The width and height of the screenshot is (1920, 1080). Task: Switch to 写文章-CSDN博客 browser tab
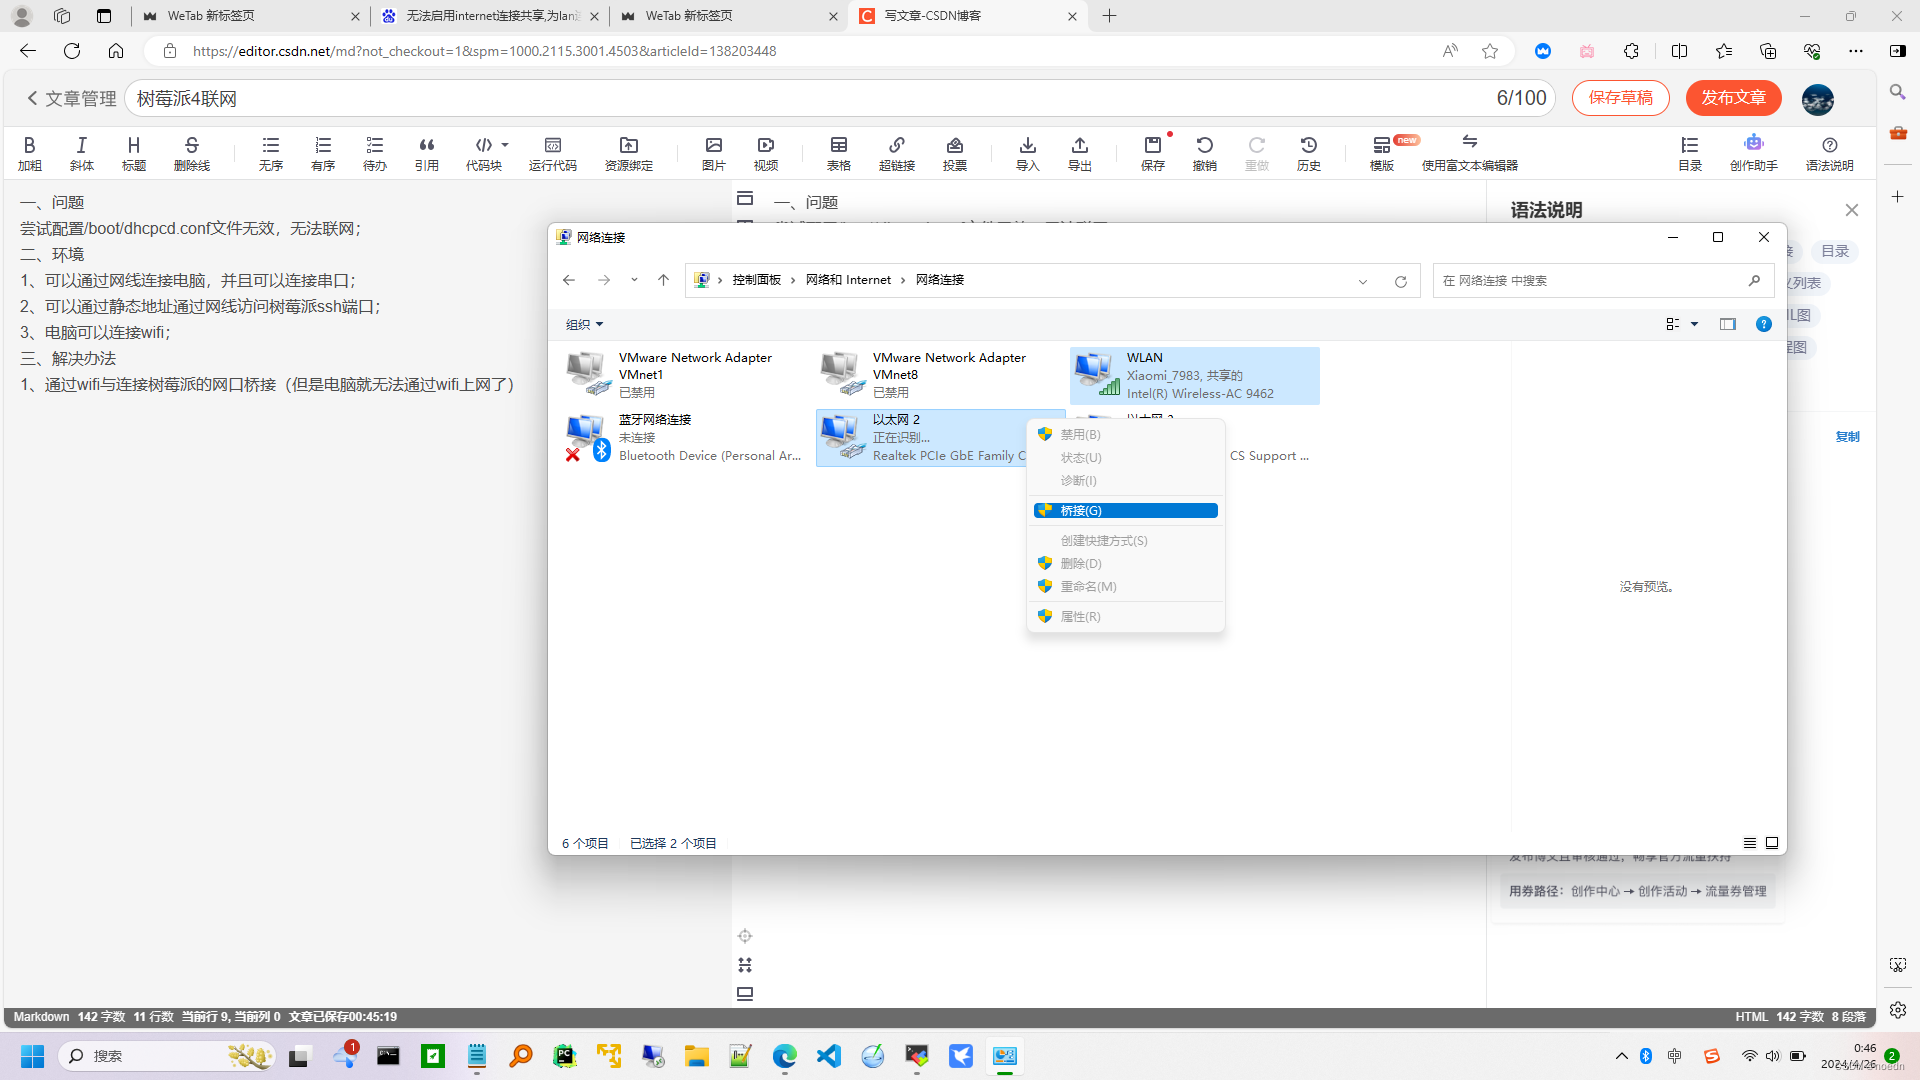coord(967,16)
